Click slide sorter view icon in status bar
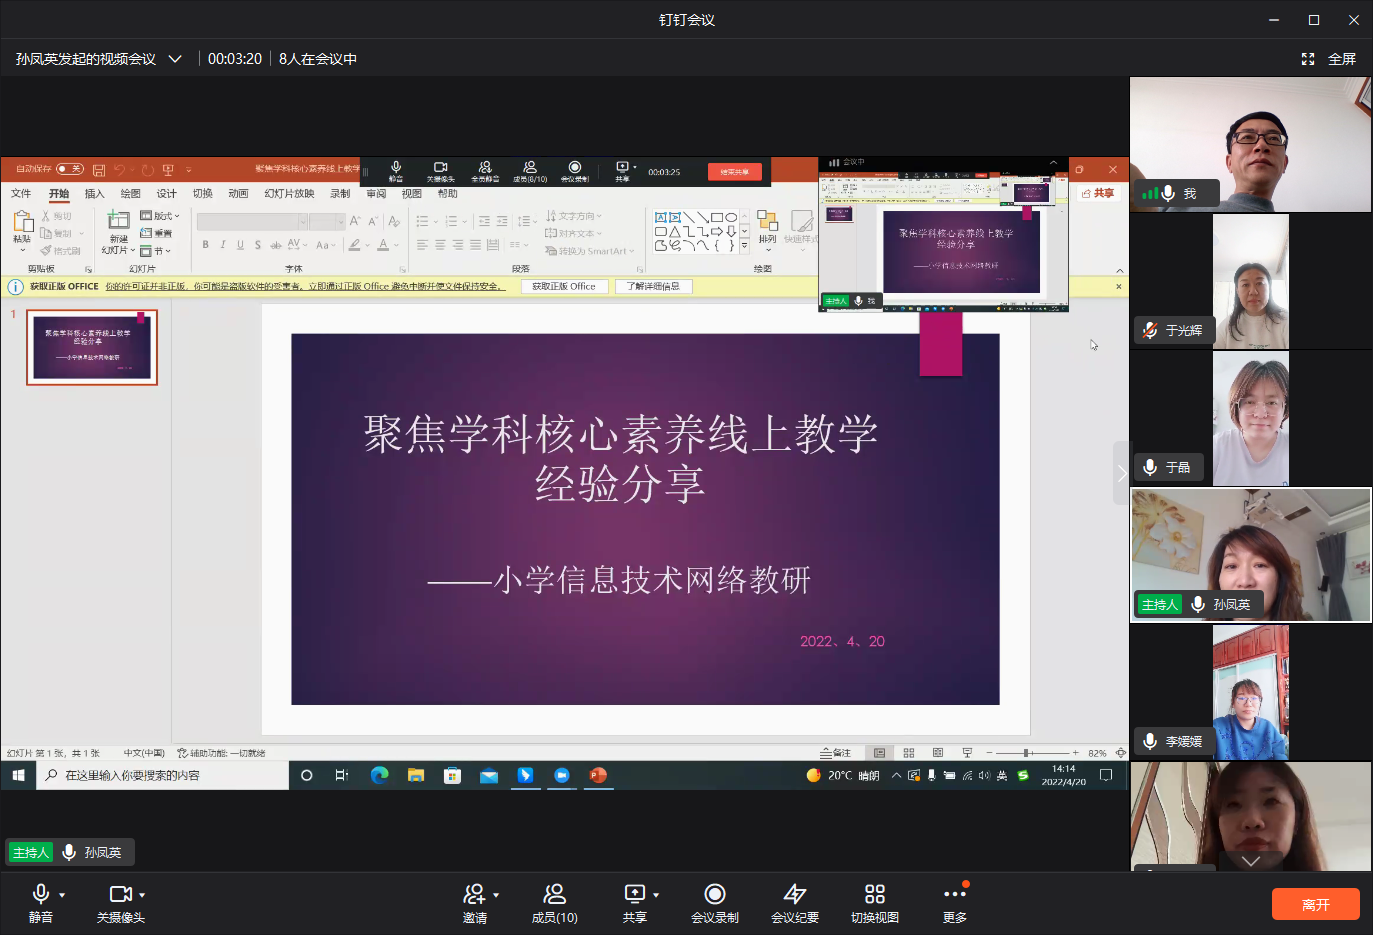 [909, 753]
